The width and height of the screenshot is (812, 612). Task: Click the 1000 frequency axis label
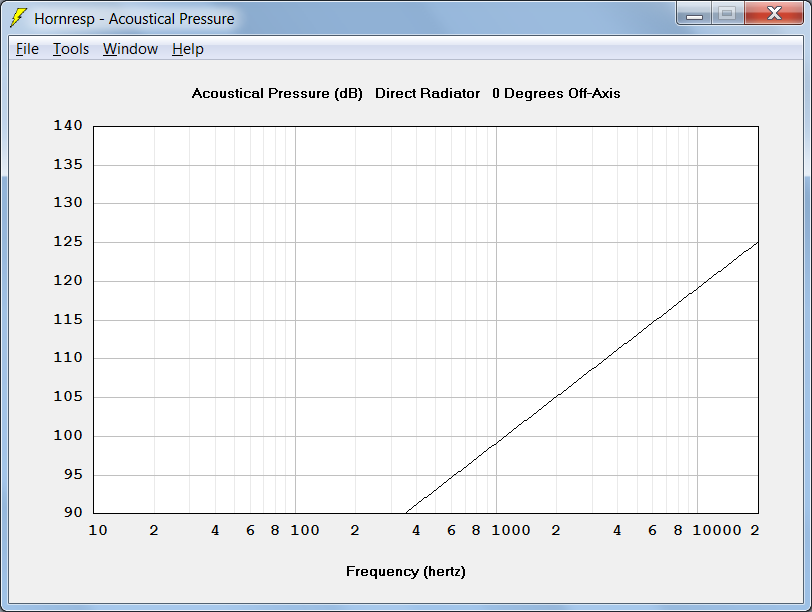(x=511, y=530)
